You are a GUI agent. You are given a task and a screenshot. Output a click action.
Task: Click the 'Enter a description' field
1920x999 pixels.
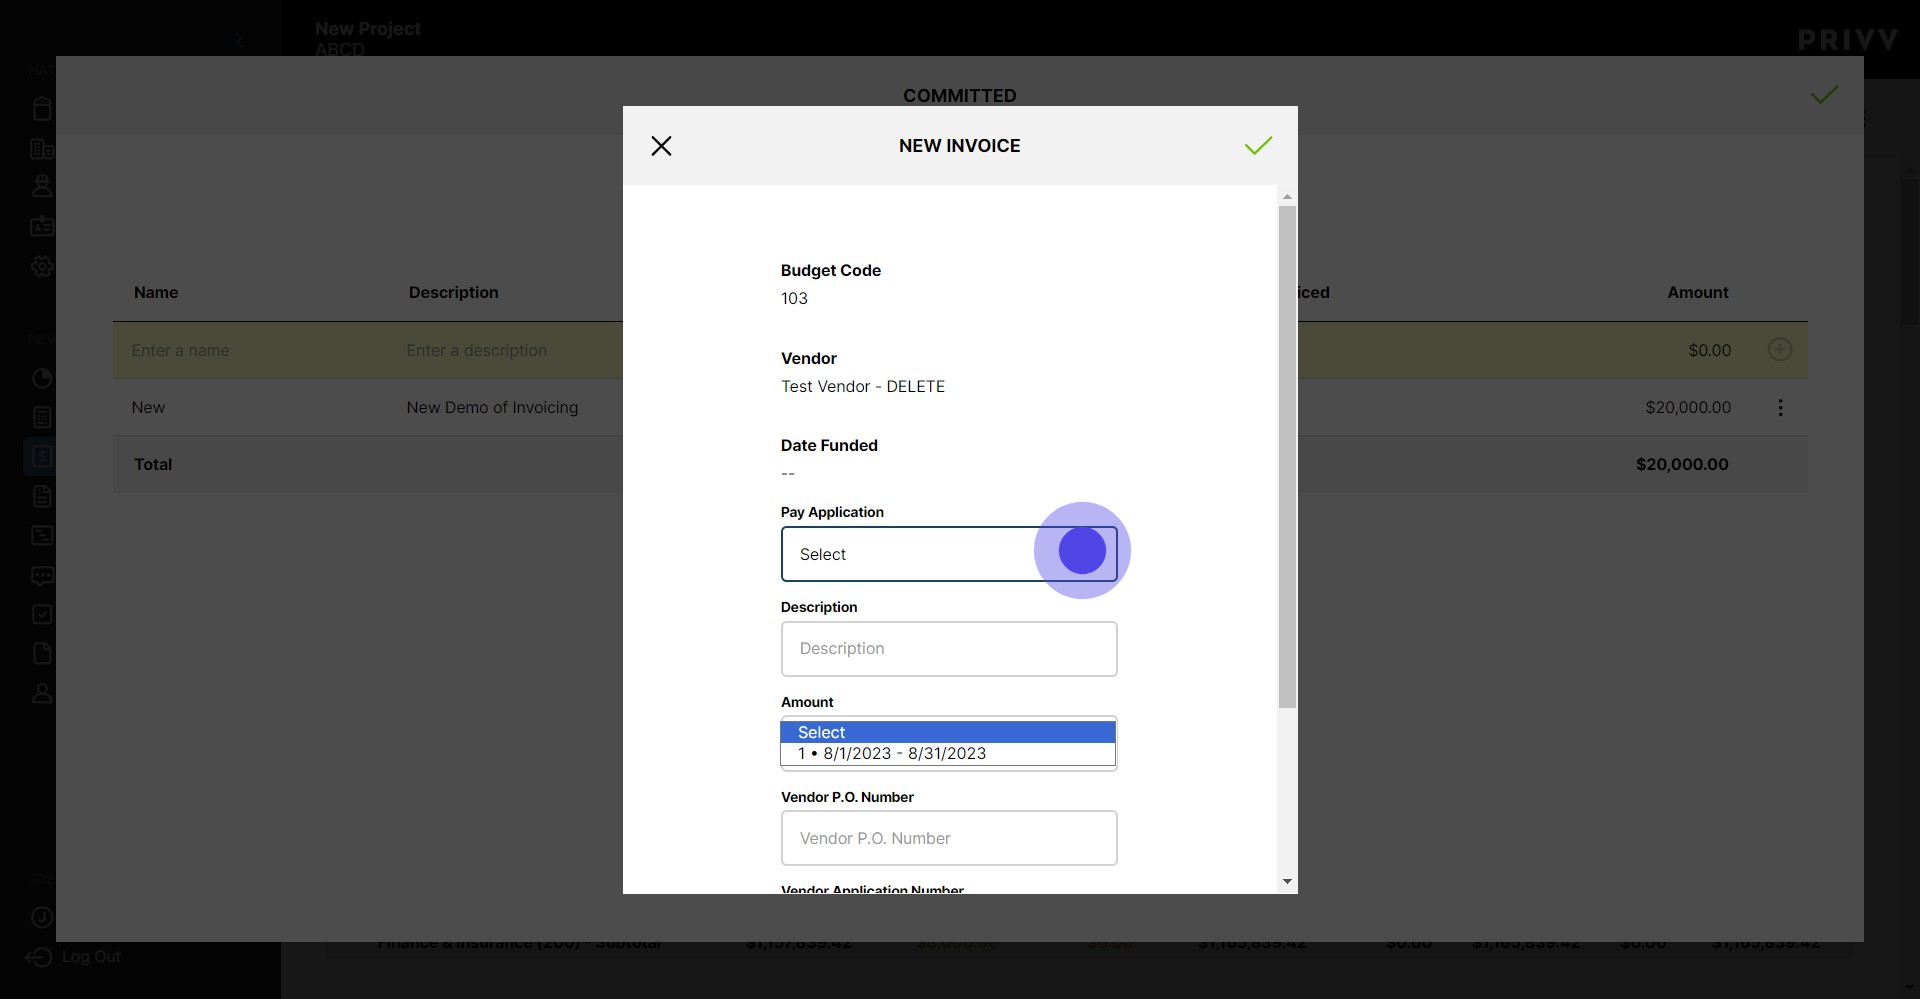coord(477,351)
